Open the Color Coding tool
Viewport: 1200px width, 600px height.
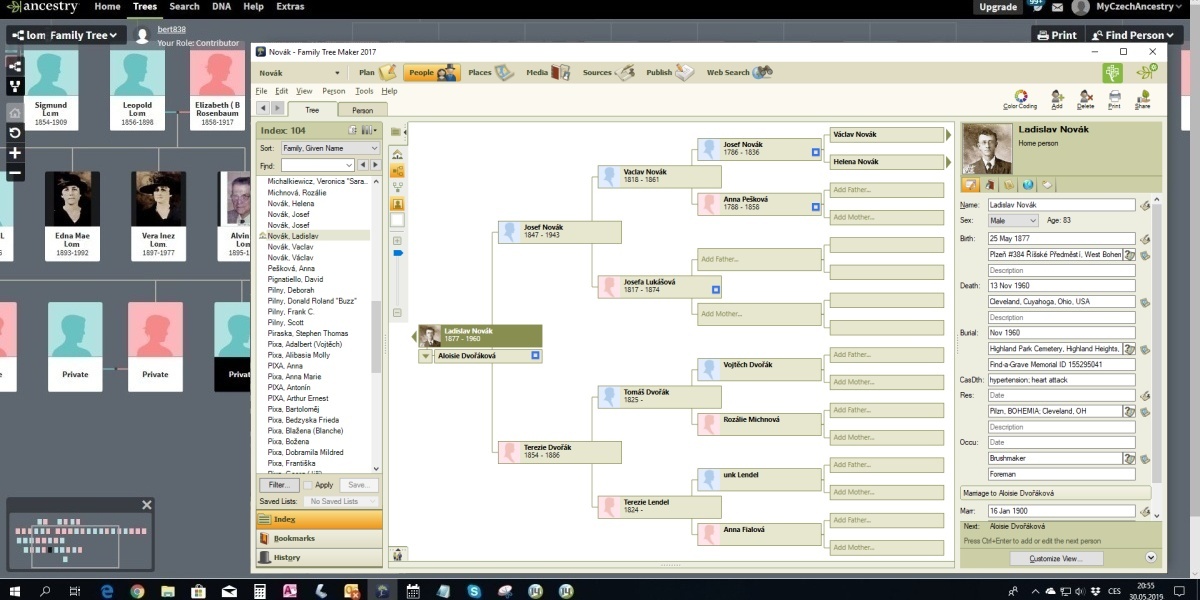tap(1020, 99)
